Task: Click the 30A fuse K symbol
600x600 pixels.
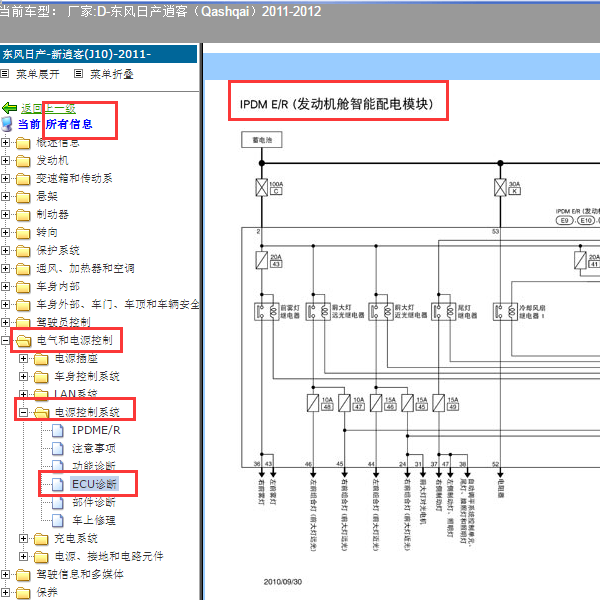Action: (500, 188)
